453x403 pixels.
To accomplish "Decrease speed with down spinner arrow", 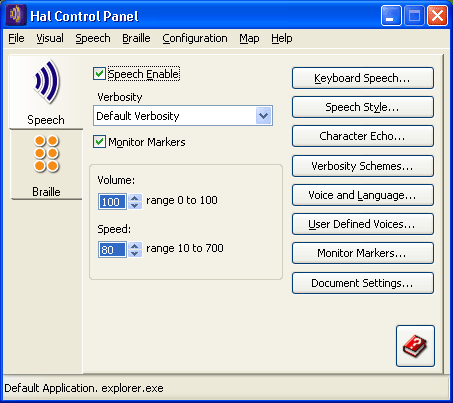I will click(135, 253).
